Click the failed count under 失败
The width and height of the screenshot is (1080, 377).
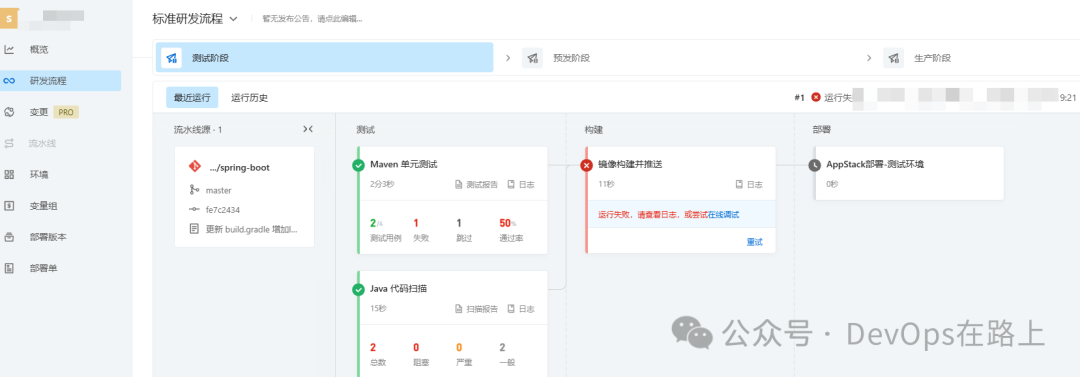pos(416,223)
